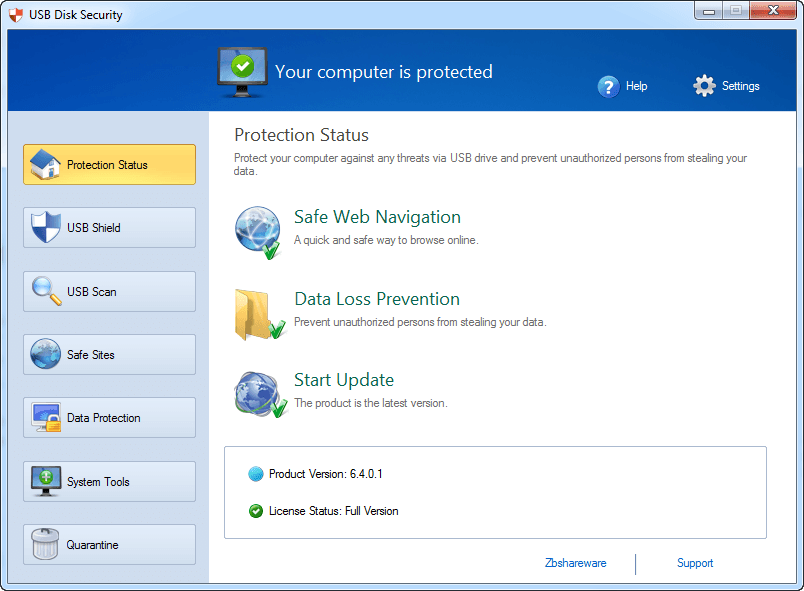The width and height of the screenshot is (804, 591).
Task: Open the System Tools section
Action: point(109,481)
